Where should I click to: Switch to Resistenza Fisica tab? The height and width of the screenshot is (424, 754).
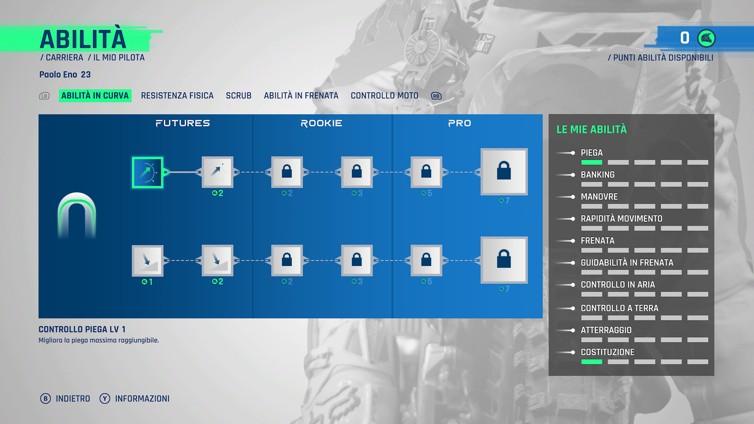click(x=177, y=96)
